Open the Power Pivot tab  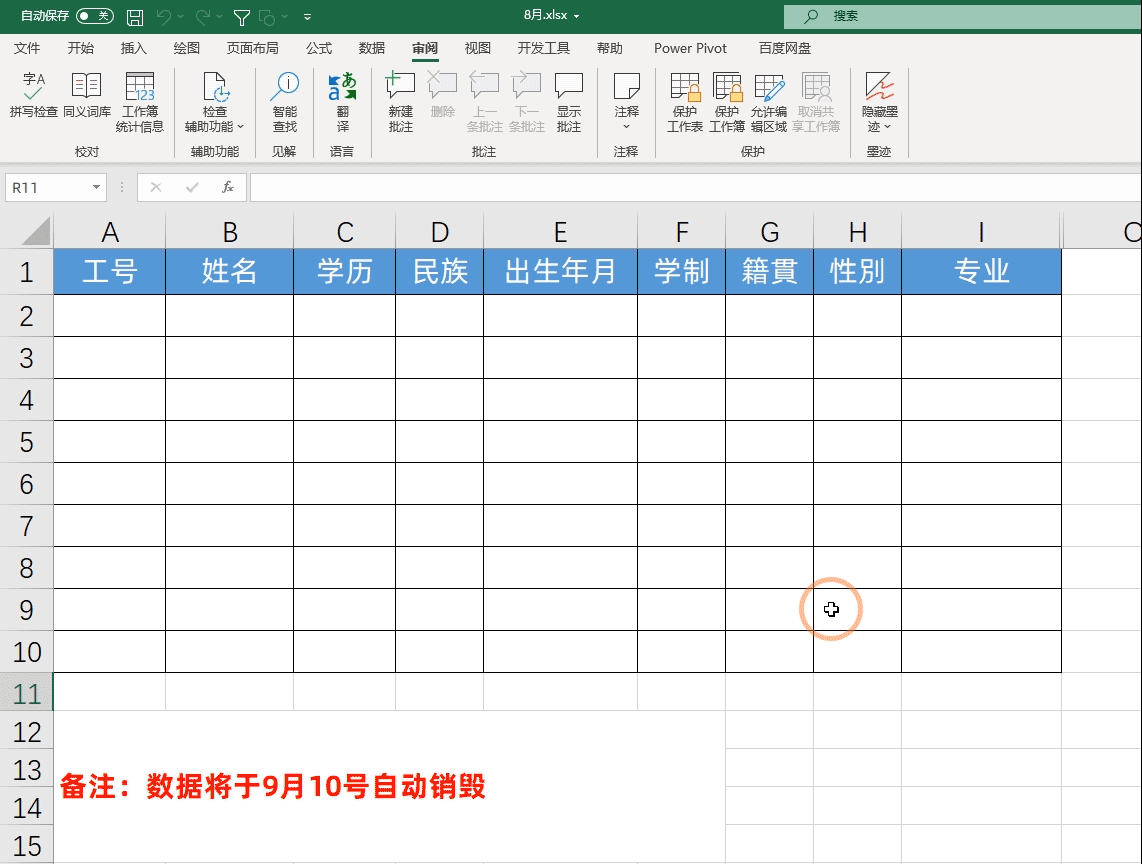(690, 48)
